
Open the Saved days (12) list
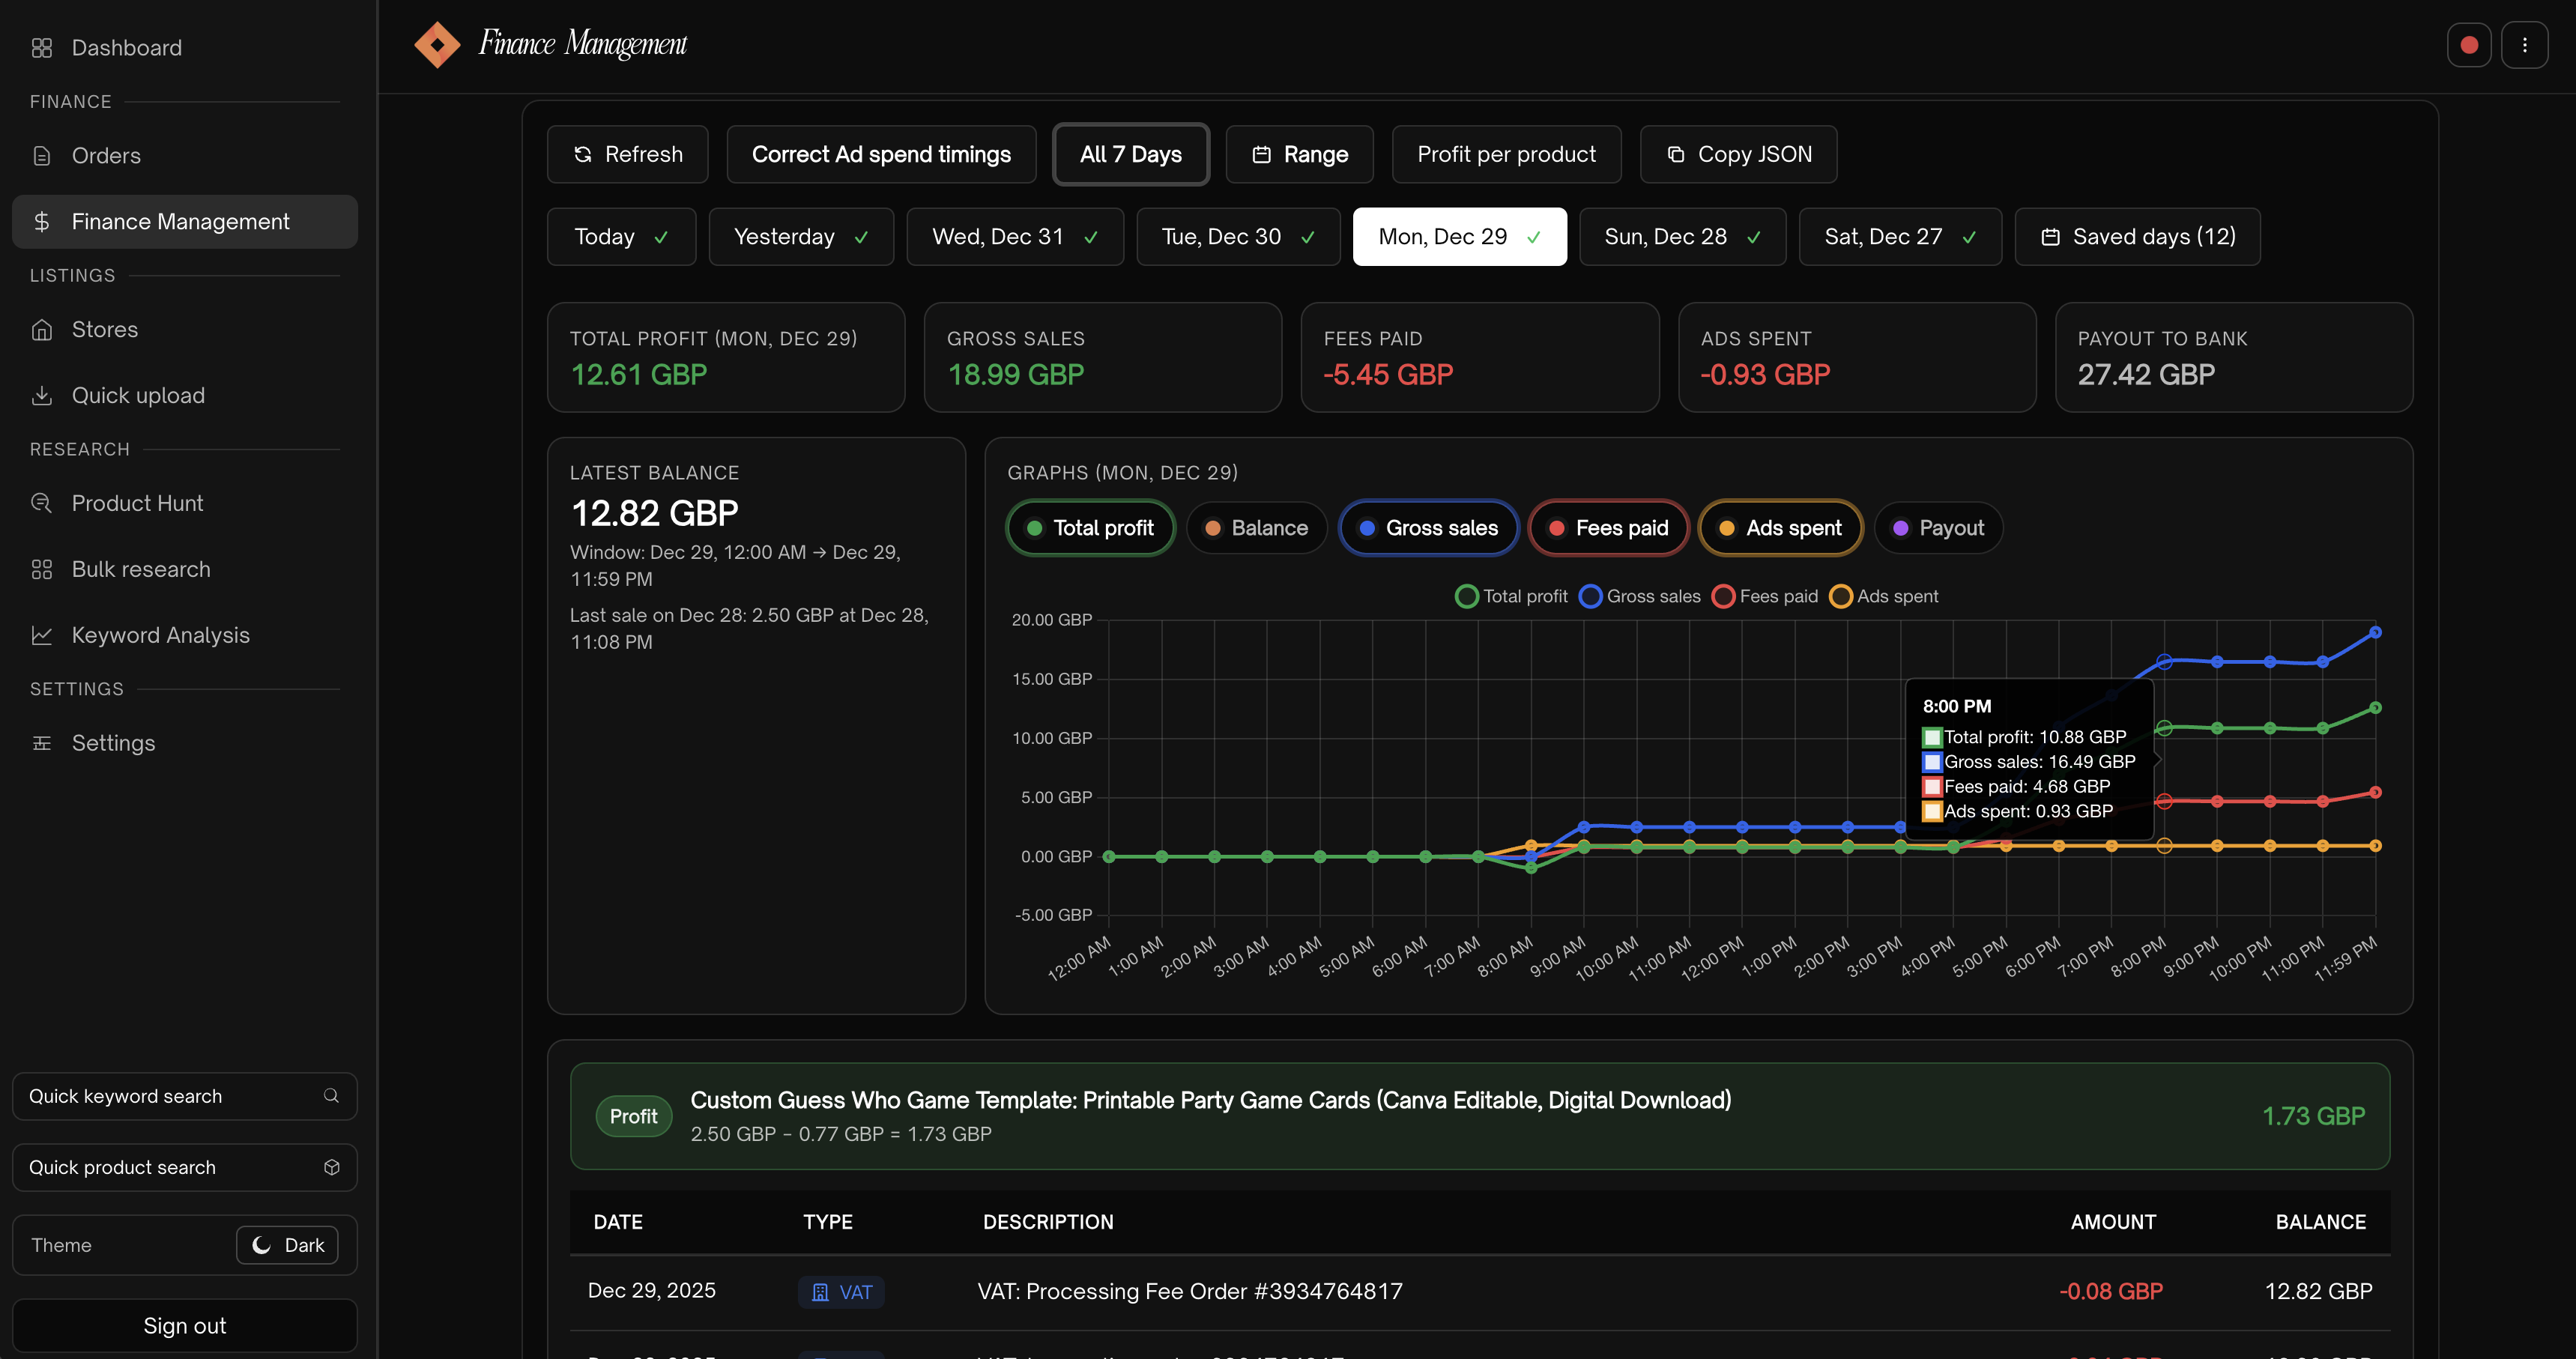pyautogui.click(x=2137, y=236)
